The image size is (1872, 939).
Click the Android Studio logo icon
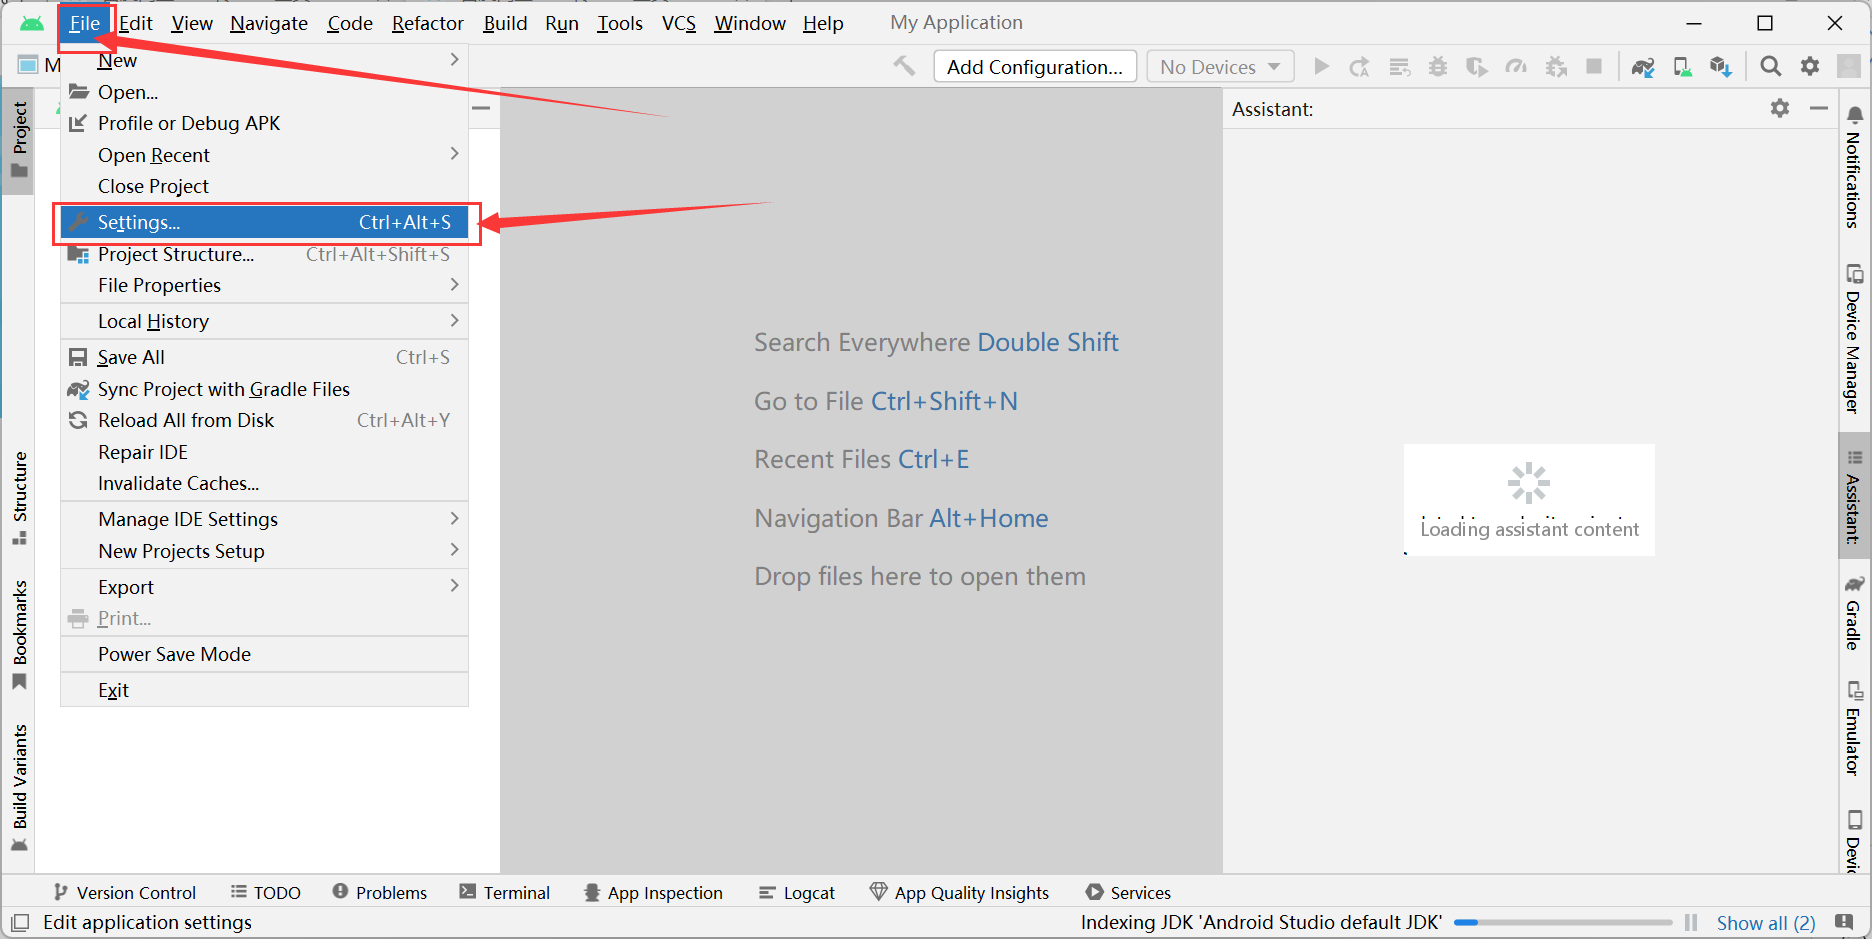click(32, 23)
